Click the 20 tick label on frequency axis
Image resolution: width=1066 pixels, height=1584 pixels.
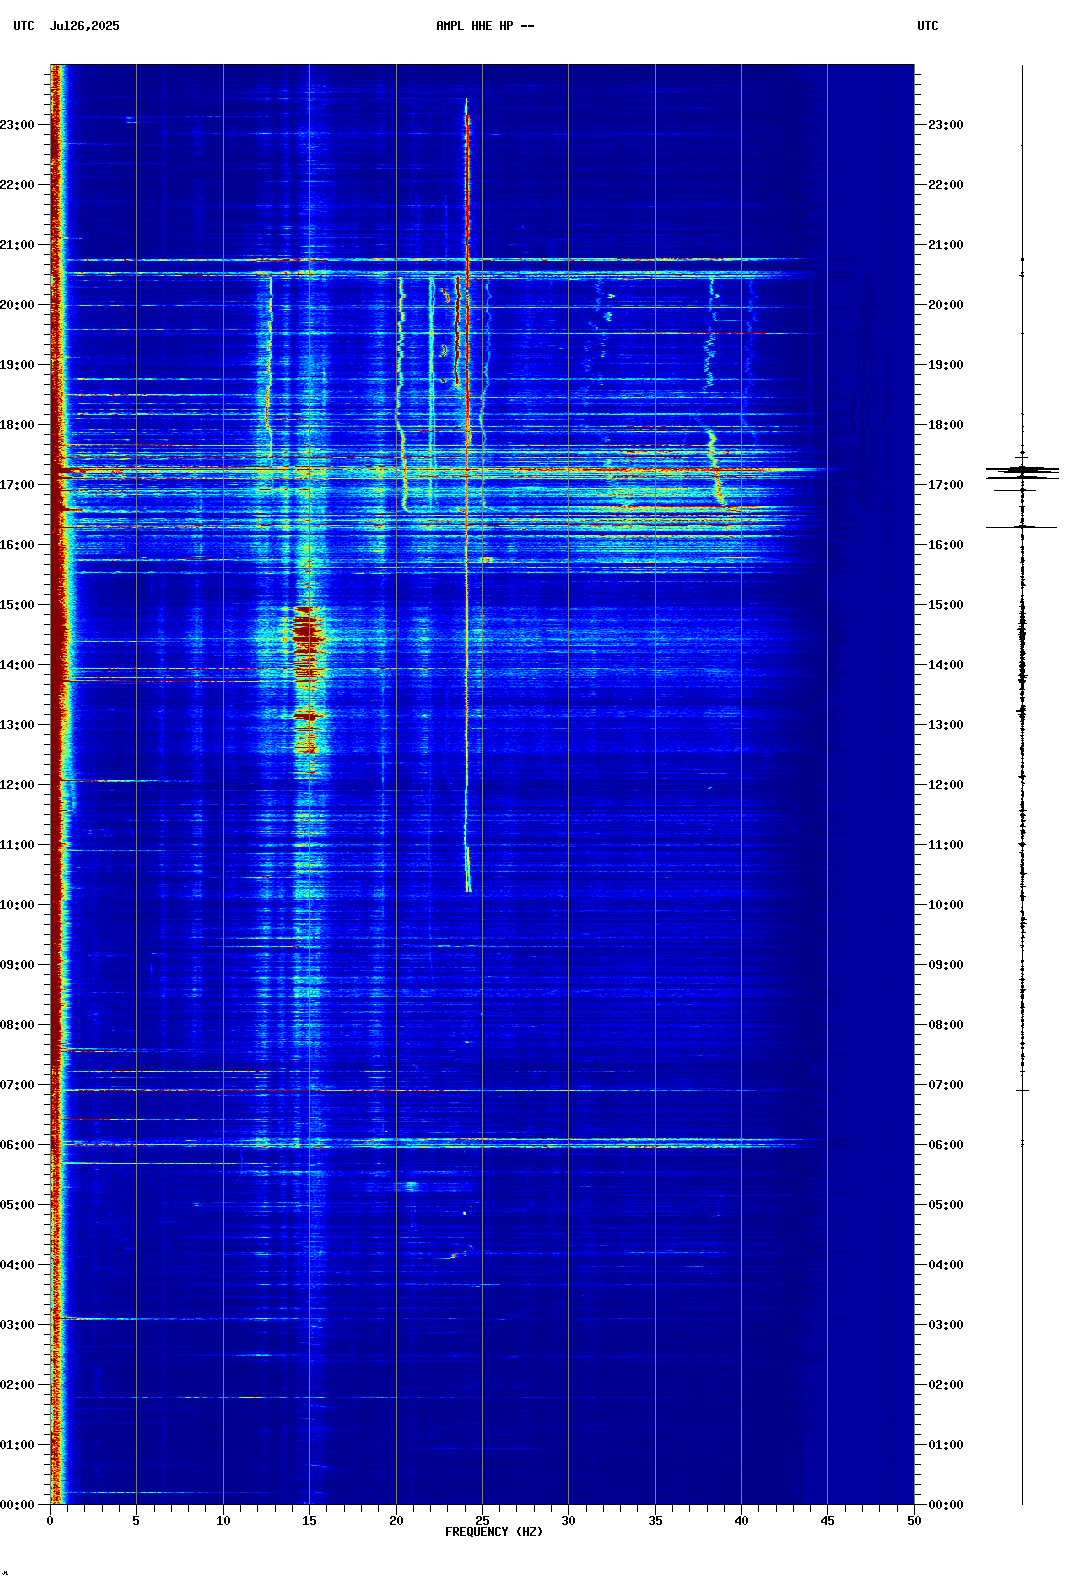tap(396, 1521)
